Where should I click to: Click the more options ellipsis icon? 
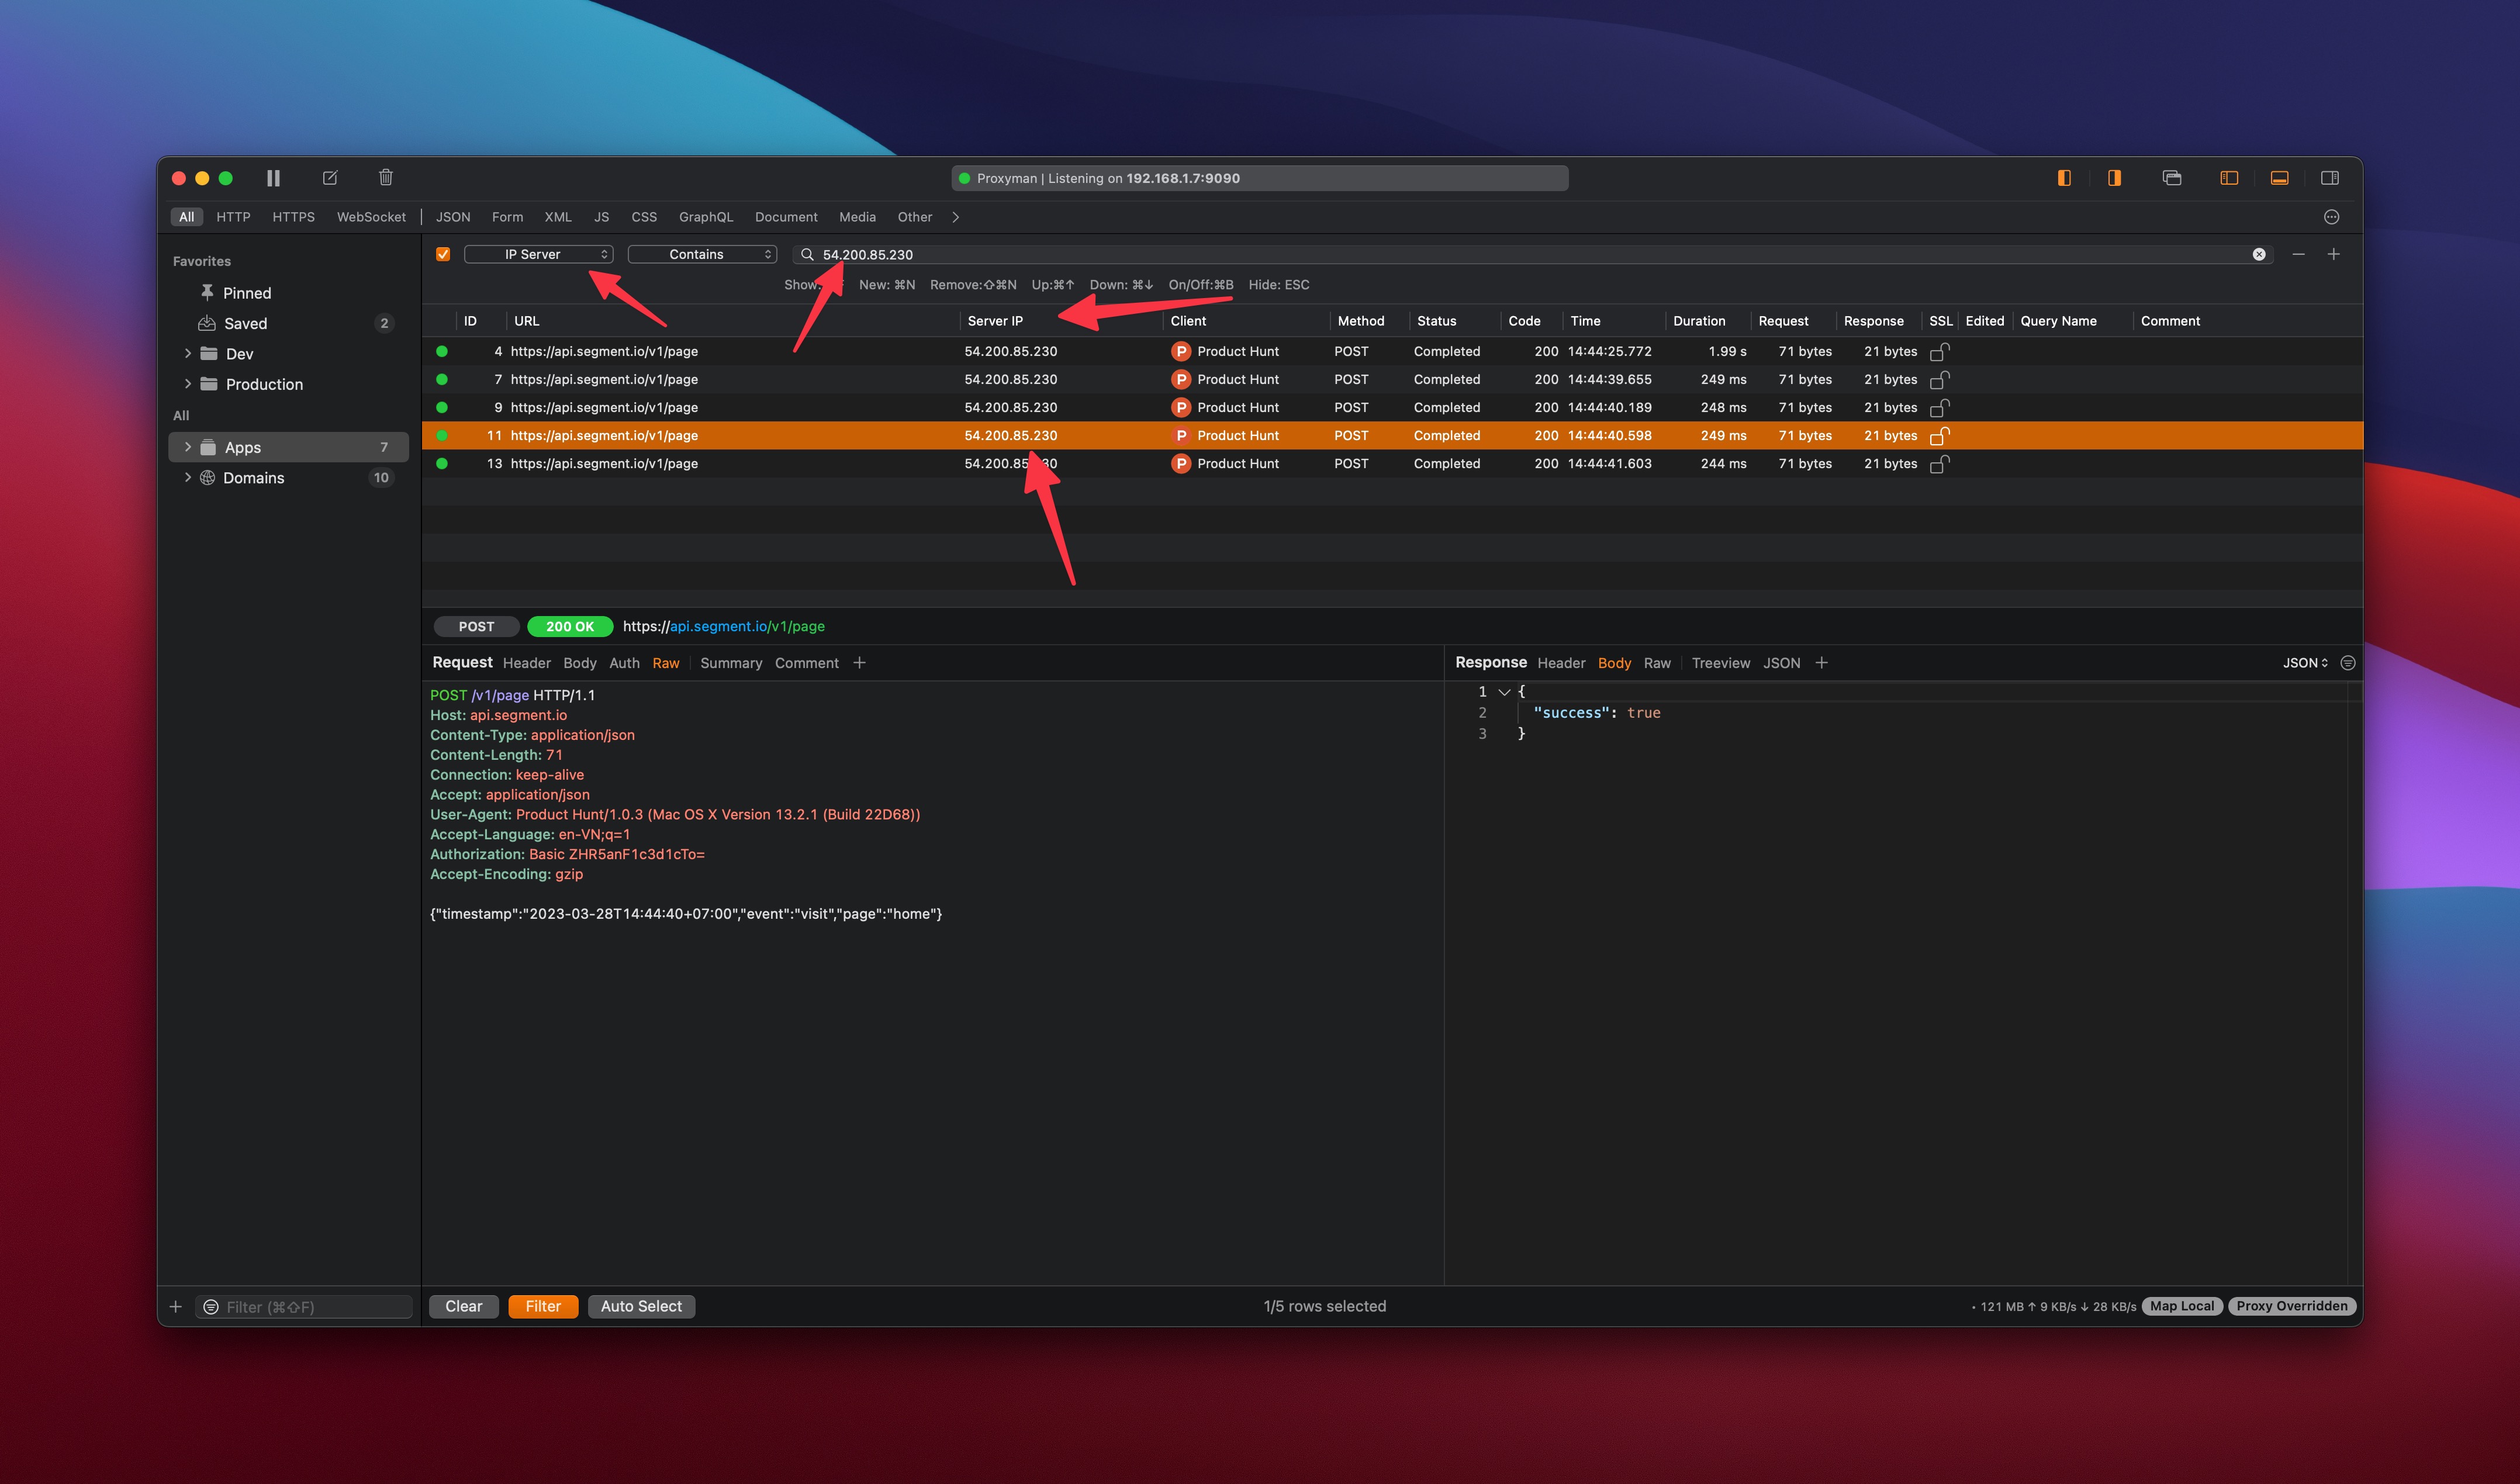pyautogui.click(x=2331, y=217)
